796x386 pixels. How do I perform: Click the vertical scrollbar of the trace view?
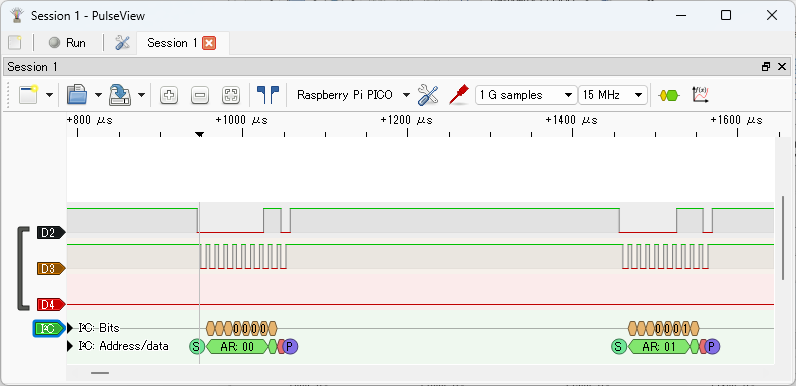pyautogui.click(x=784, y=238)
